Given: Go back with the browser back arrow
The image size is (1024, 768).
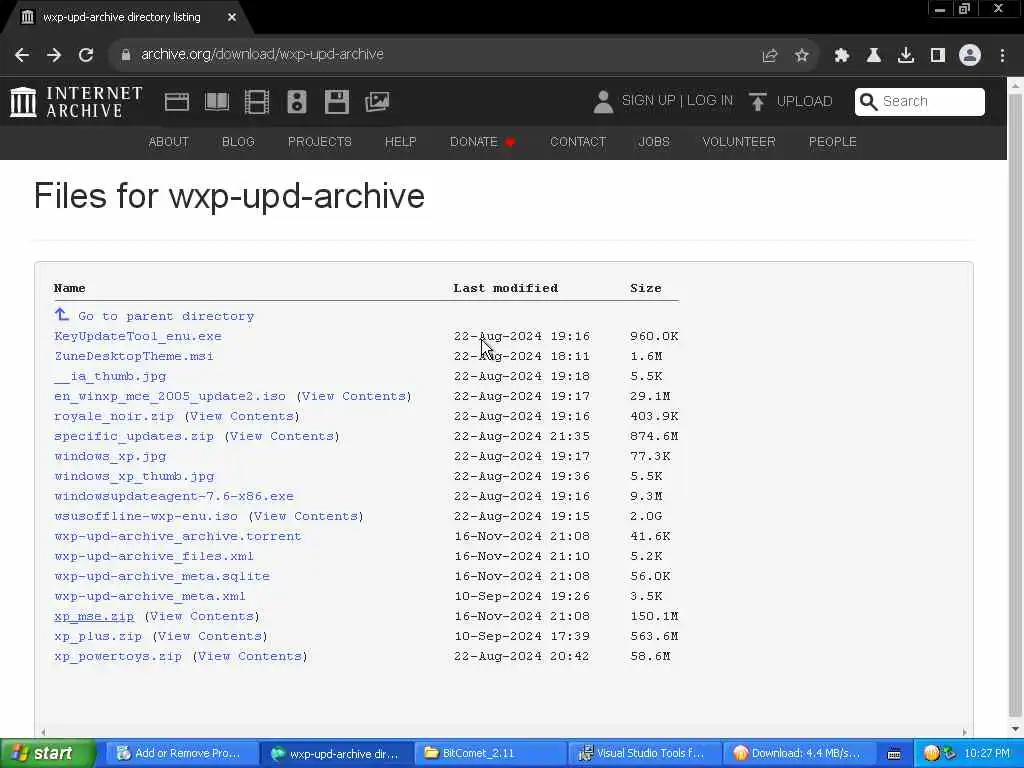Looking at the screenshot, I should 22,55.
